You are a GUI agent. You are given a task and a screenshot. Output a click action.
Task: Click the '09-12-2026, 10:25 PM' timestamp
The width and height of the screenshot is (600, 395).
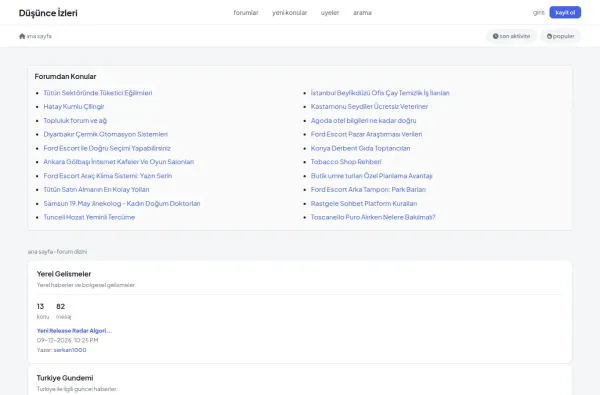[67, 340]
